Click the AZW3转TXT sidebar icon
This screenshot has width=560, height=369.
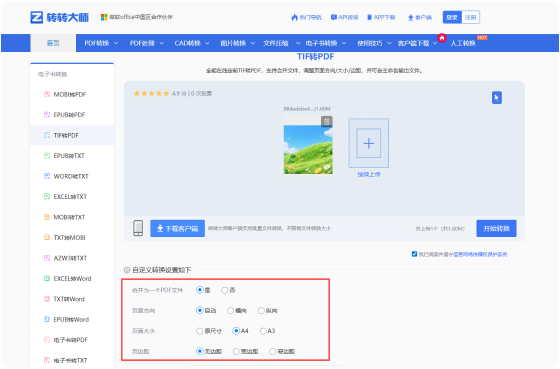tap(47, 258)
